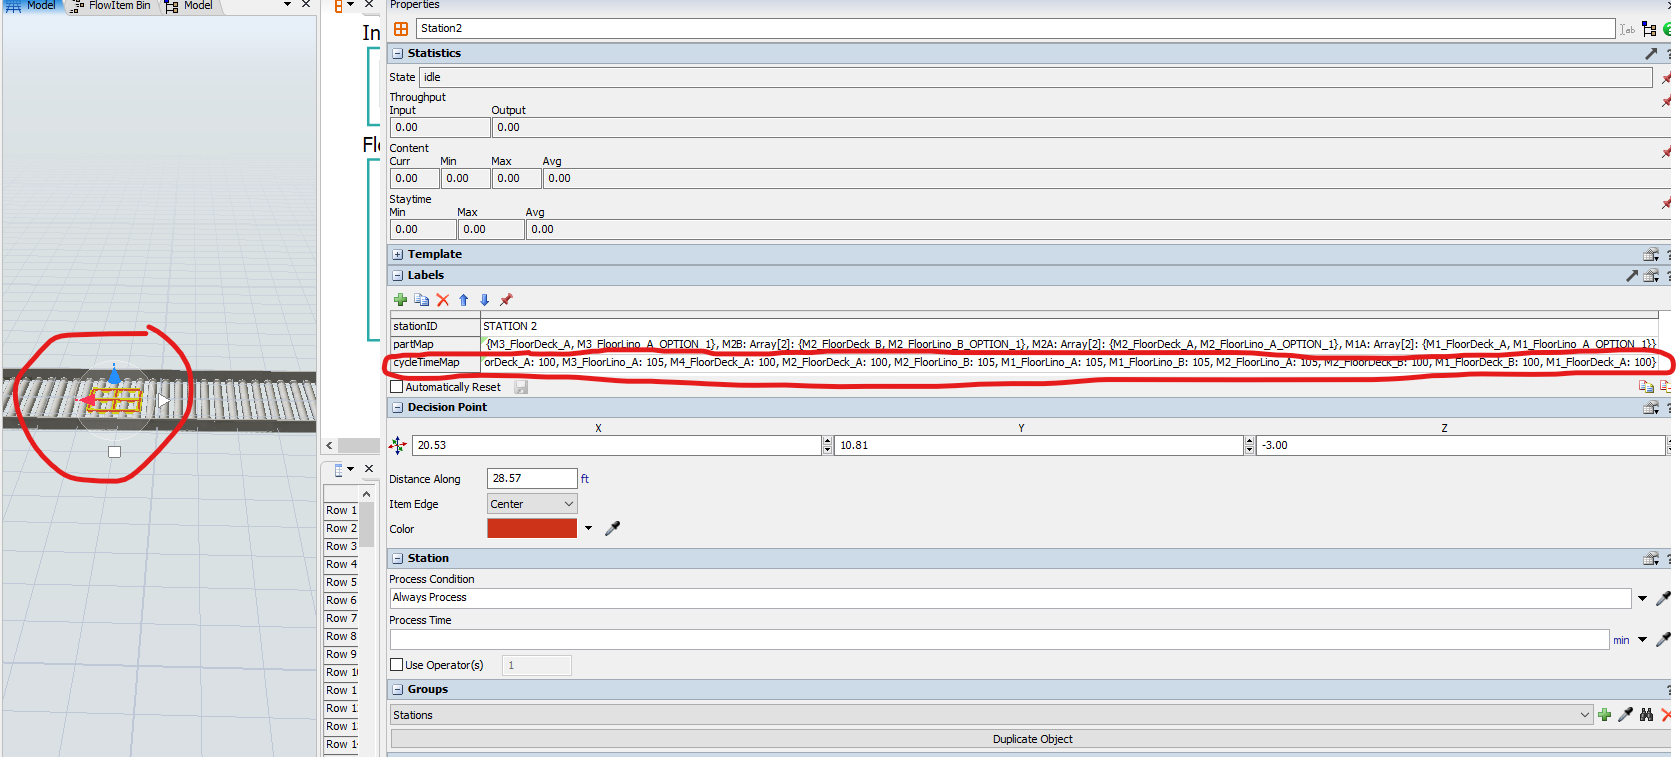Check Use Operator(s) option
This screenshot has height=757, width=1677.
pos(397,665)
